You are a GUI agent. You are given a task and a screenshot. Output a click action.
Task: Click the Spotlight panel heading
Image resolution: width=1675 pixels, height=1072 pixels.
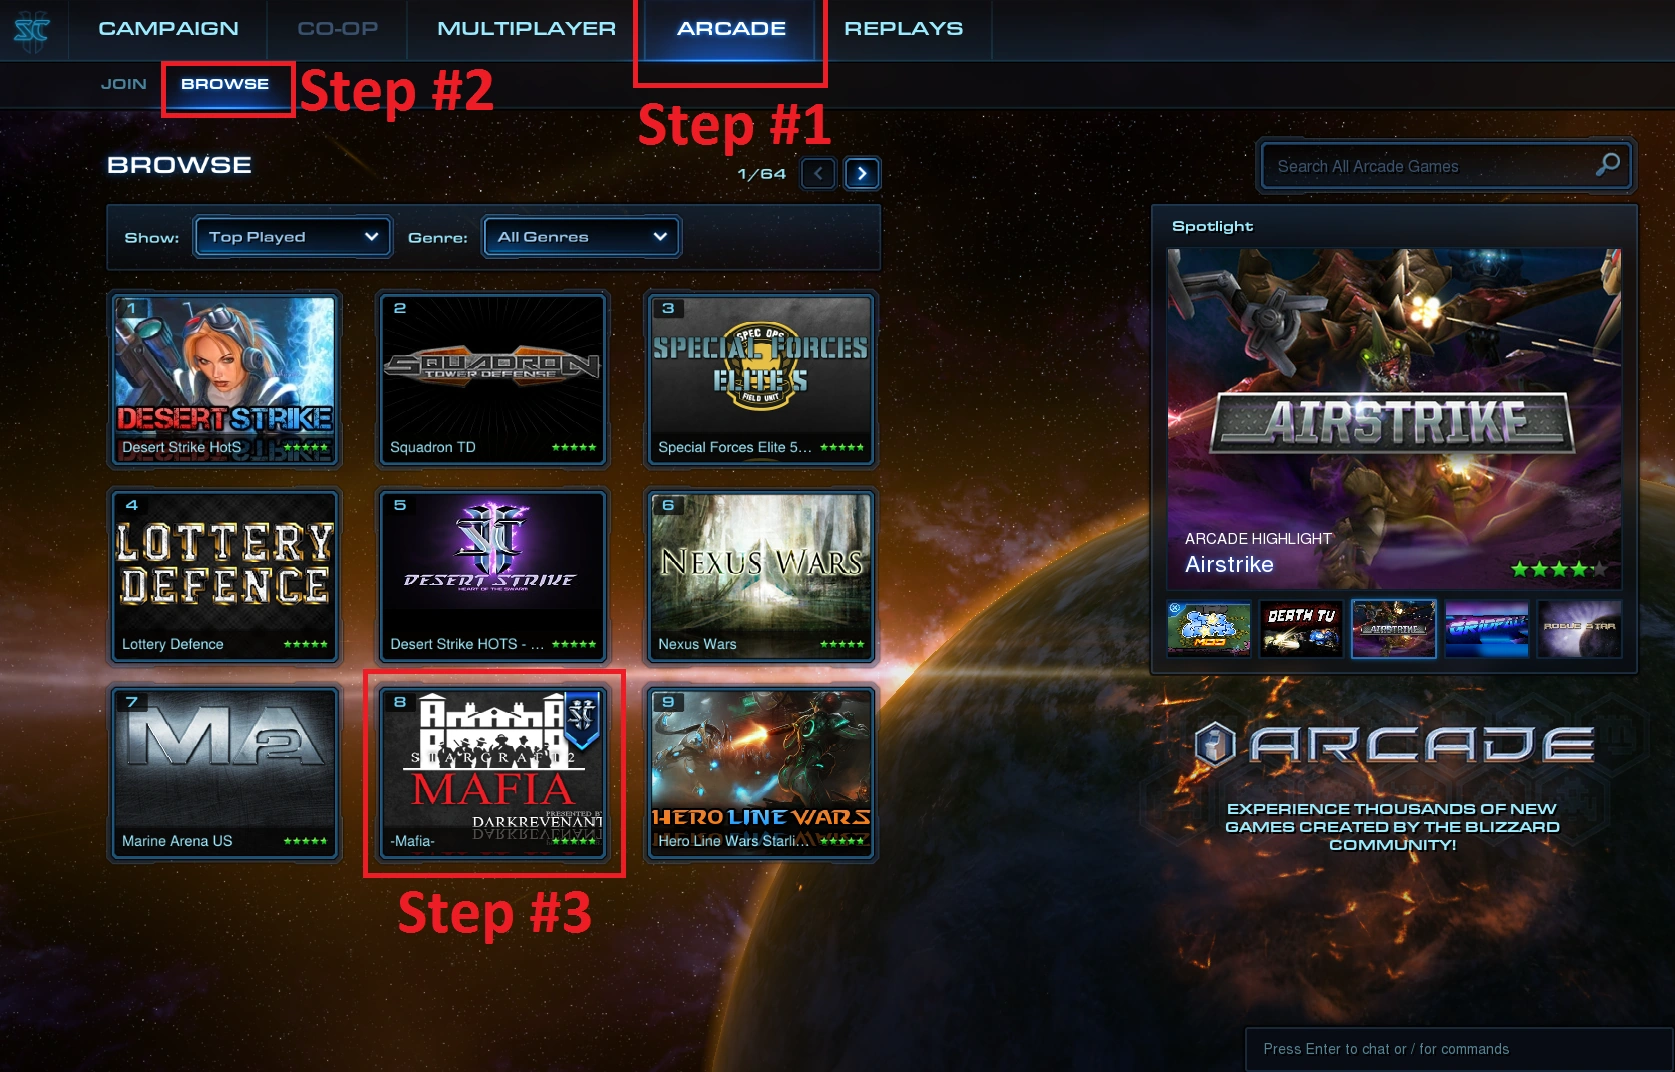coord(1212,227)
